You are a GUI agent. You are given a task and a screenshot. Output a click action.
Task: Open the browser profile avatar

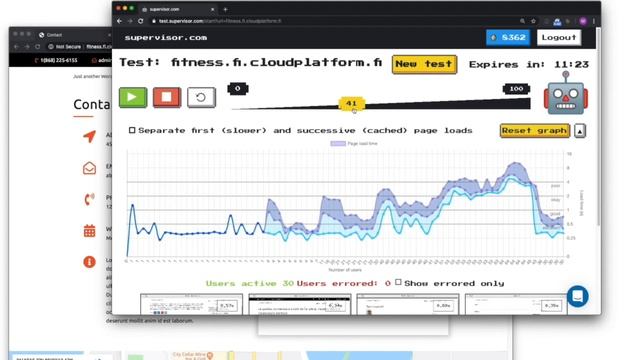point(583,21)
